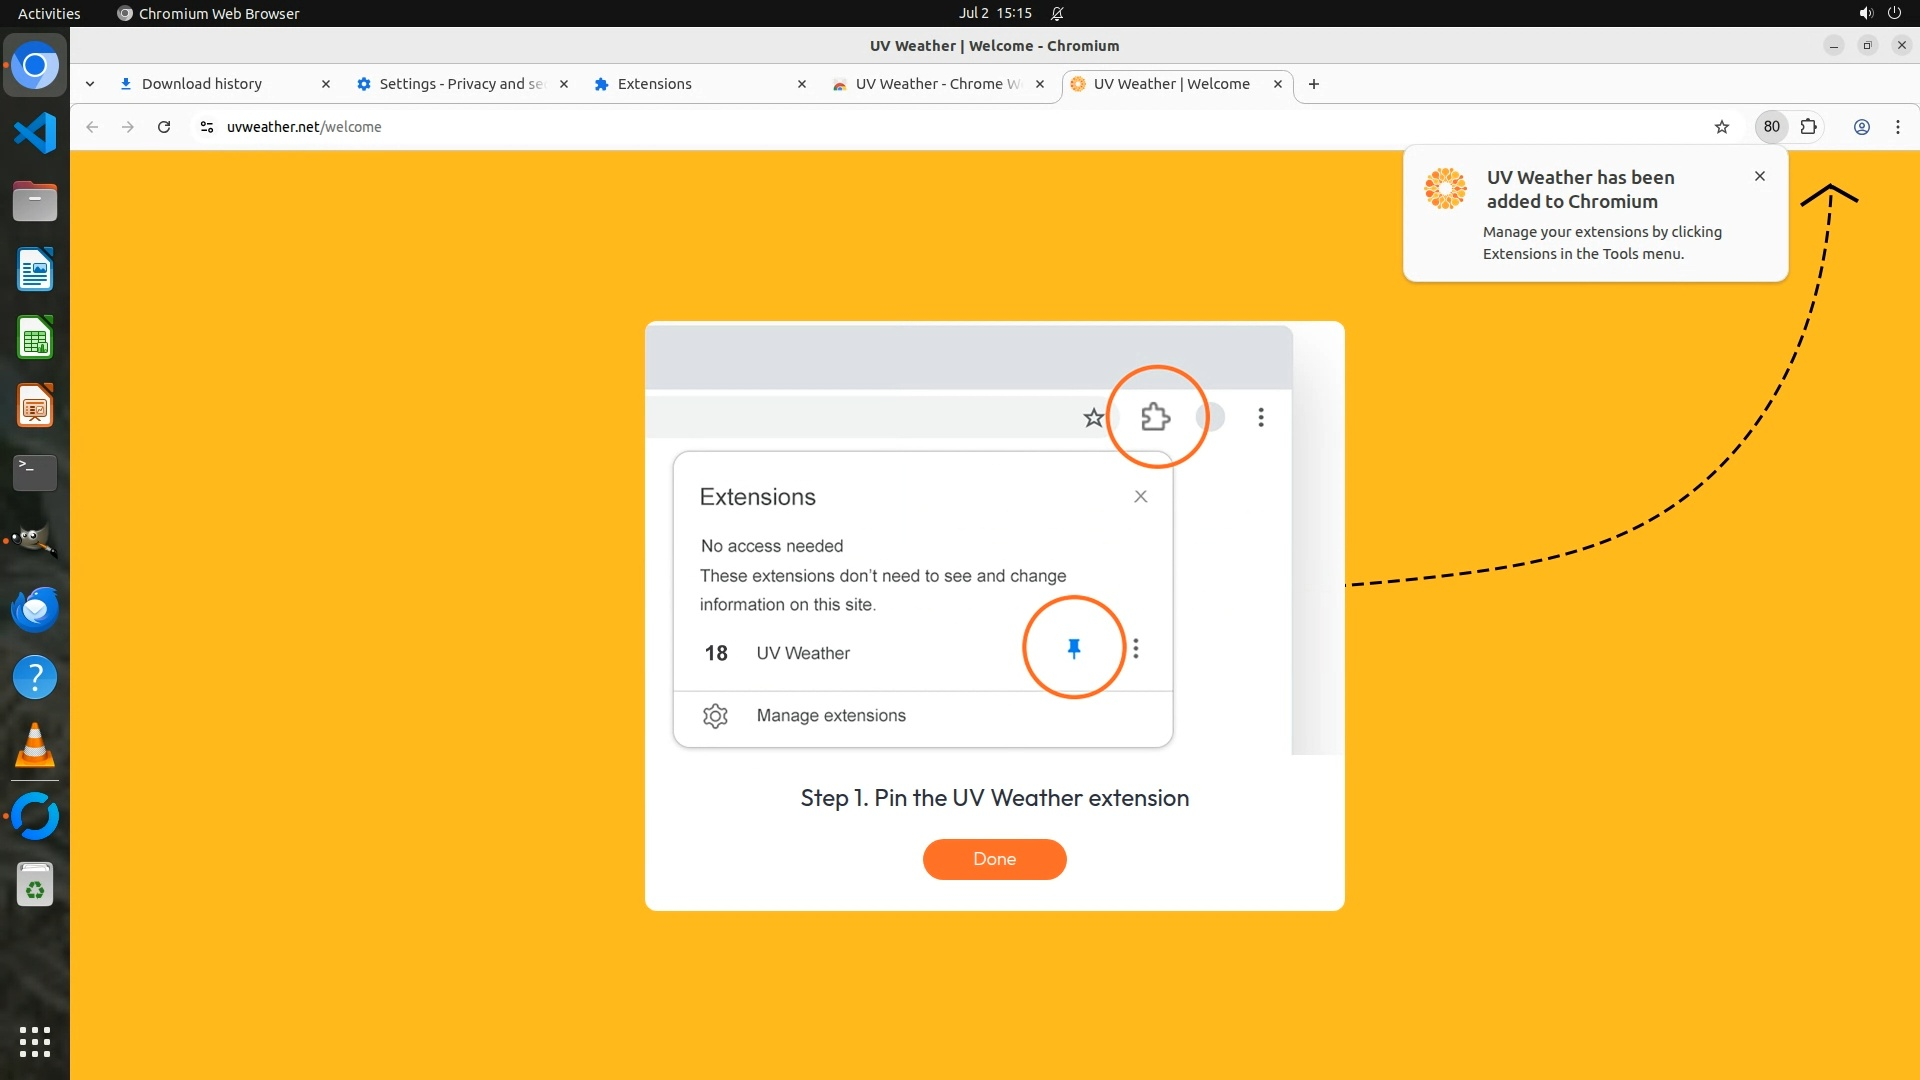This screenshot has width=1920, height=1080.
Task: Click the pin illustration in tutorial image
Action: click(x=1073, y=649)
